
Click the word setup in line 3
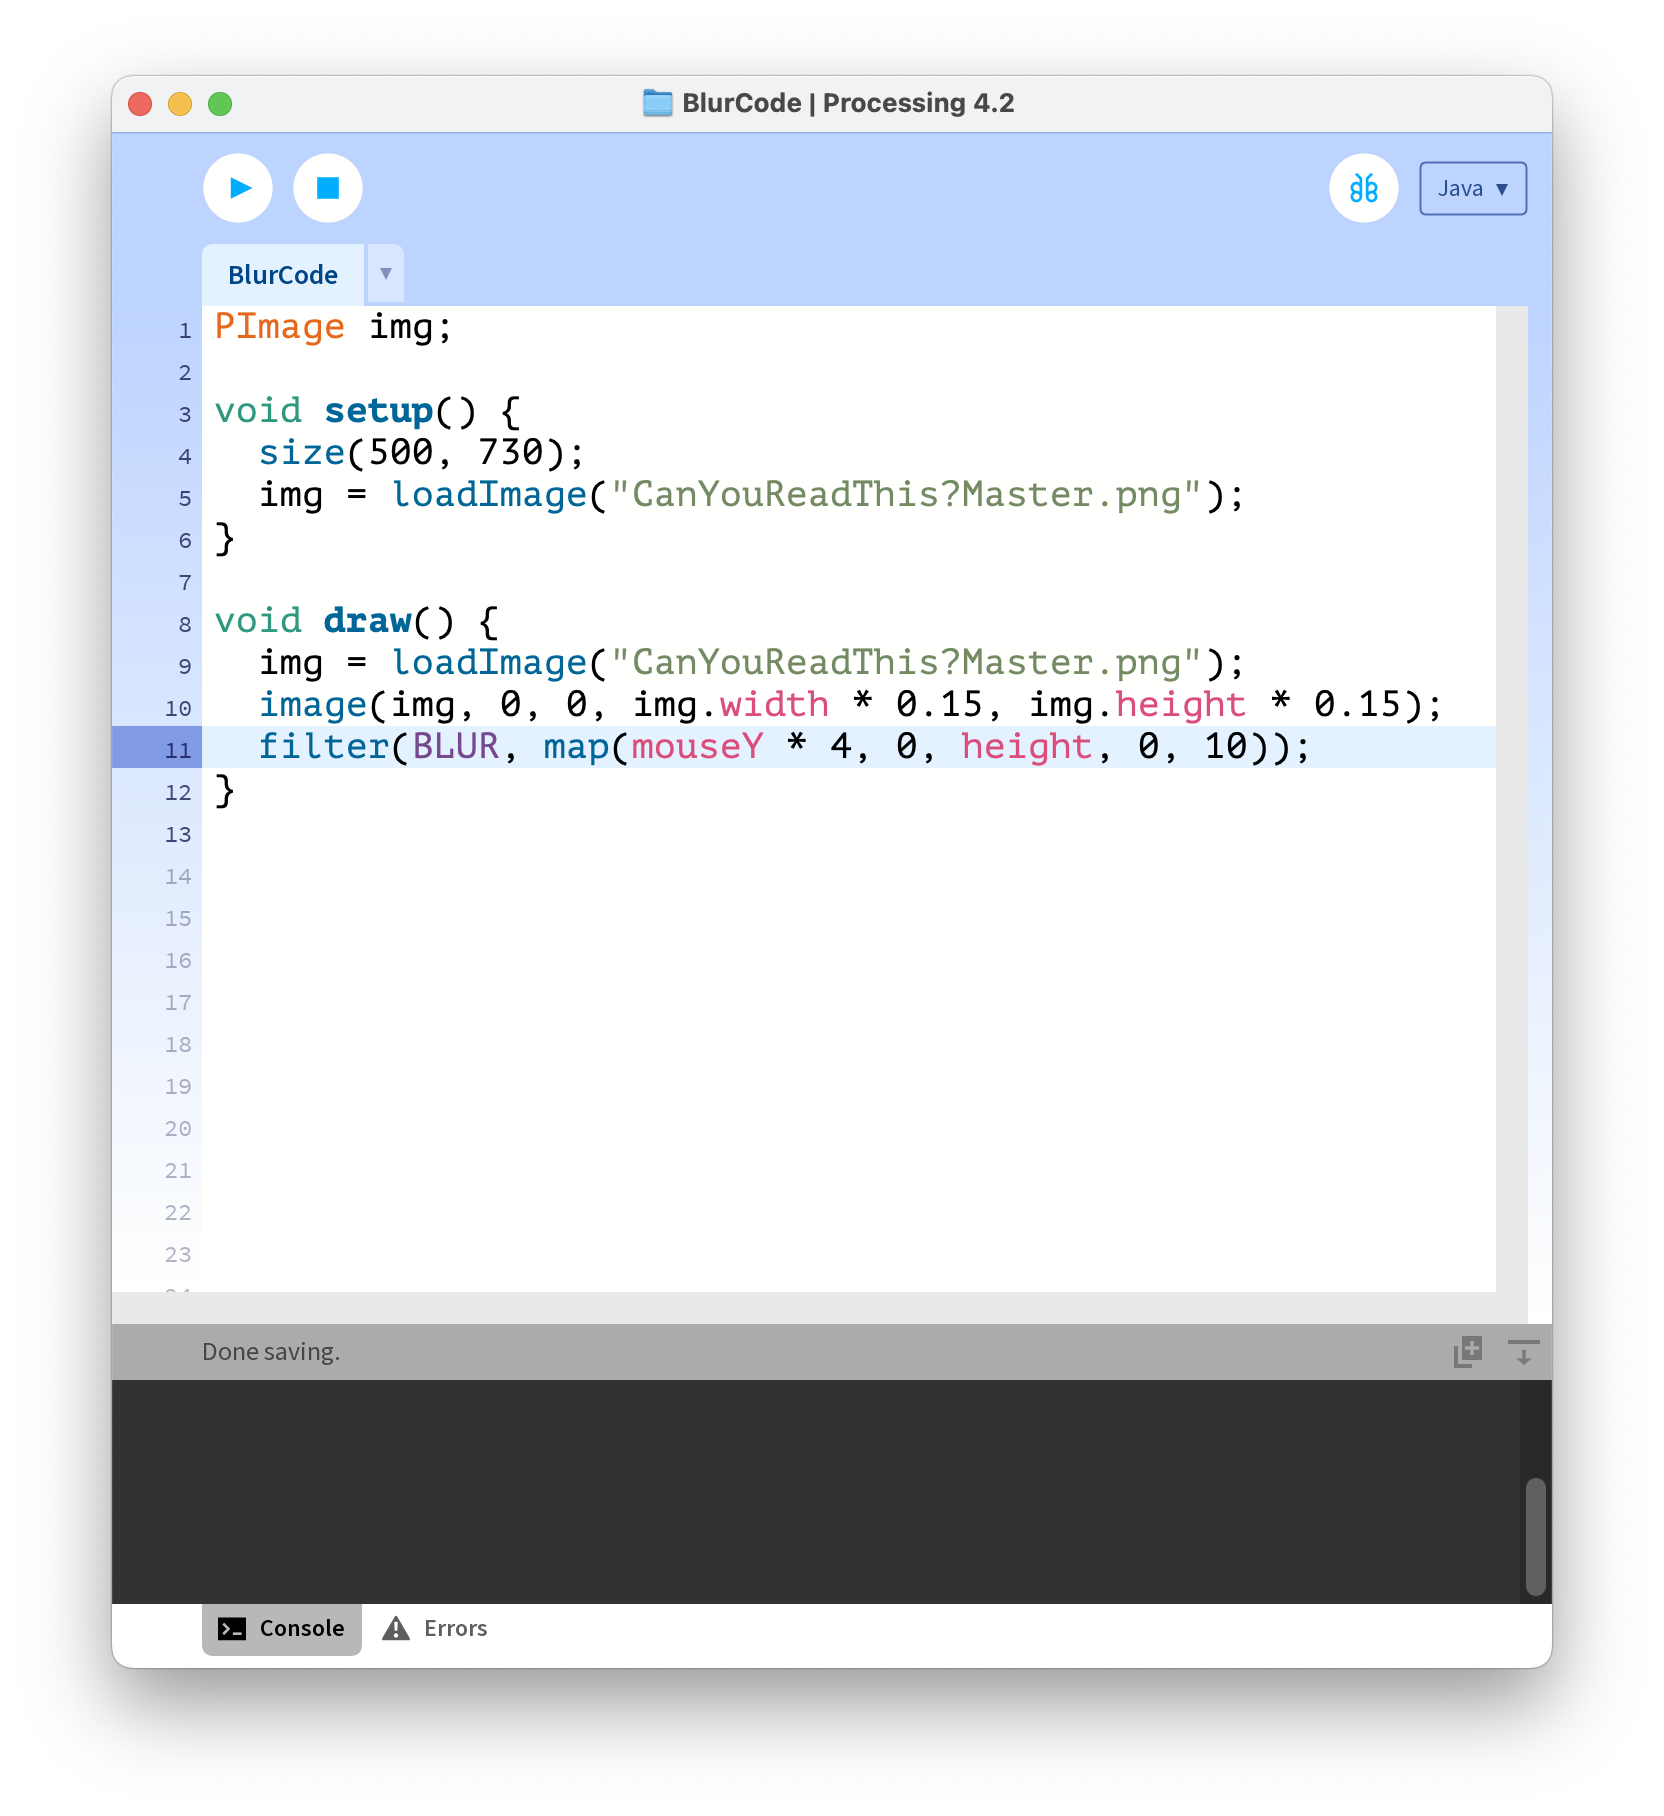tap(378, 411)
